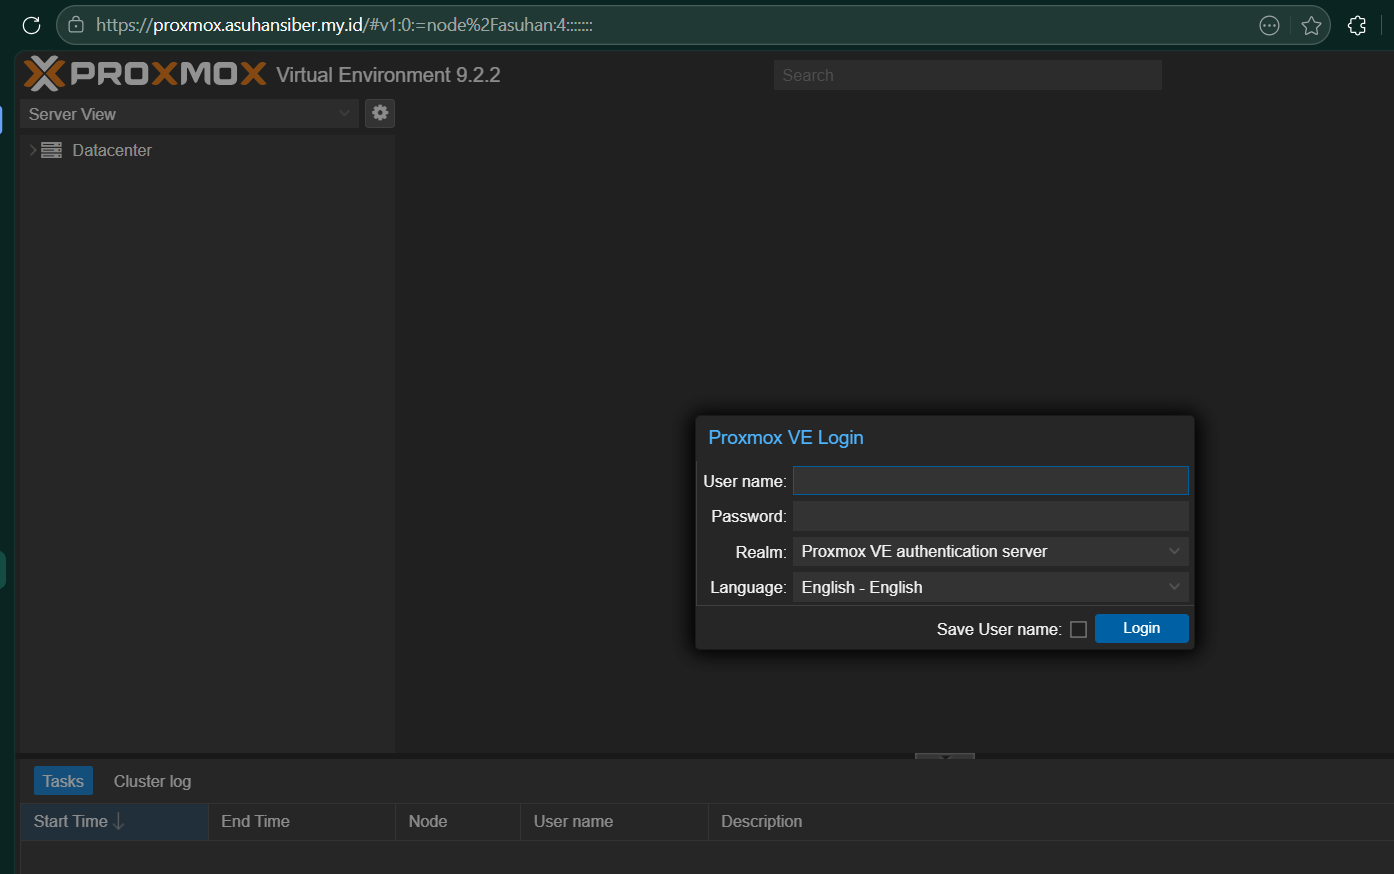
Task: Sort by Start Time column
Action: coord(114,821)
